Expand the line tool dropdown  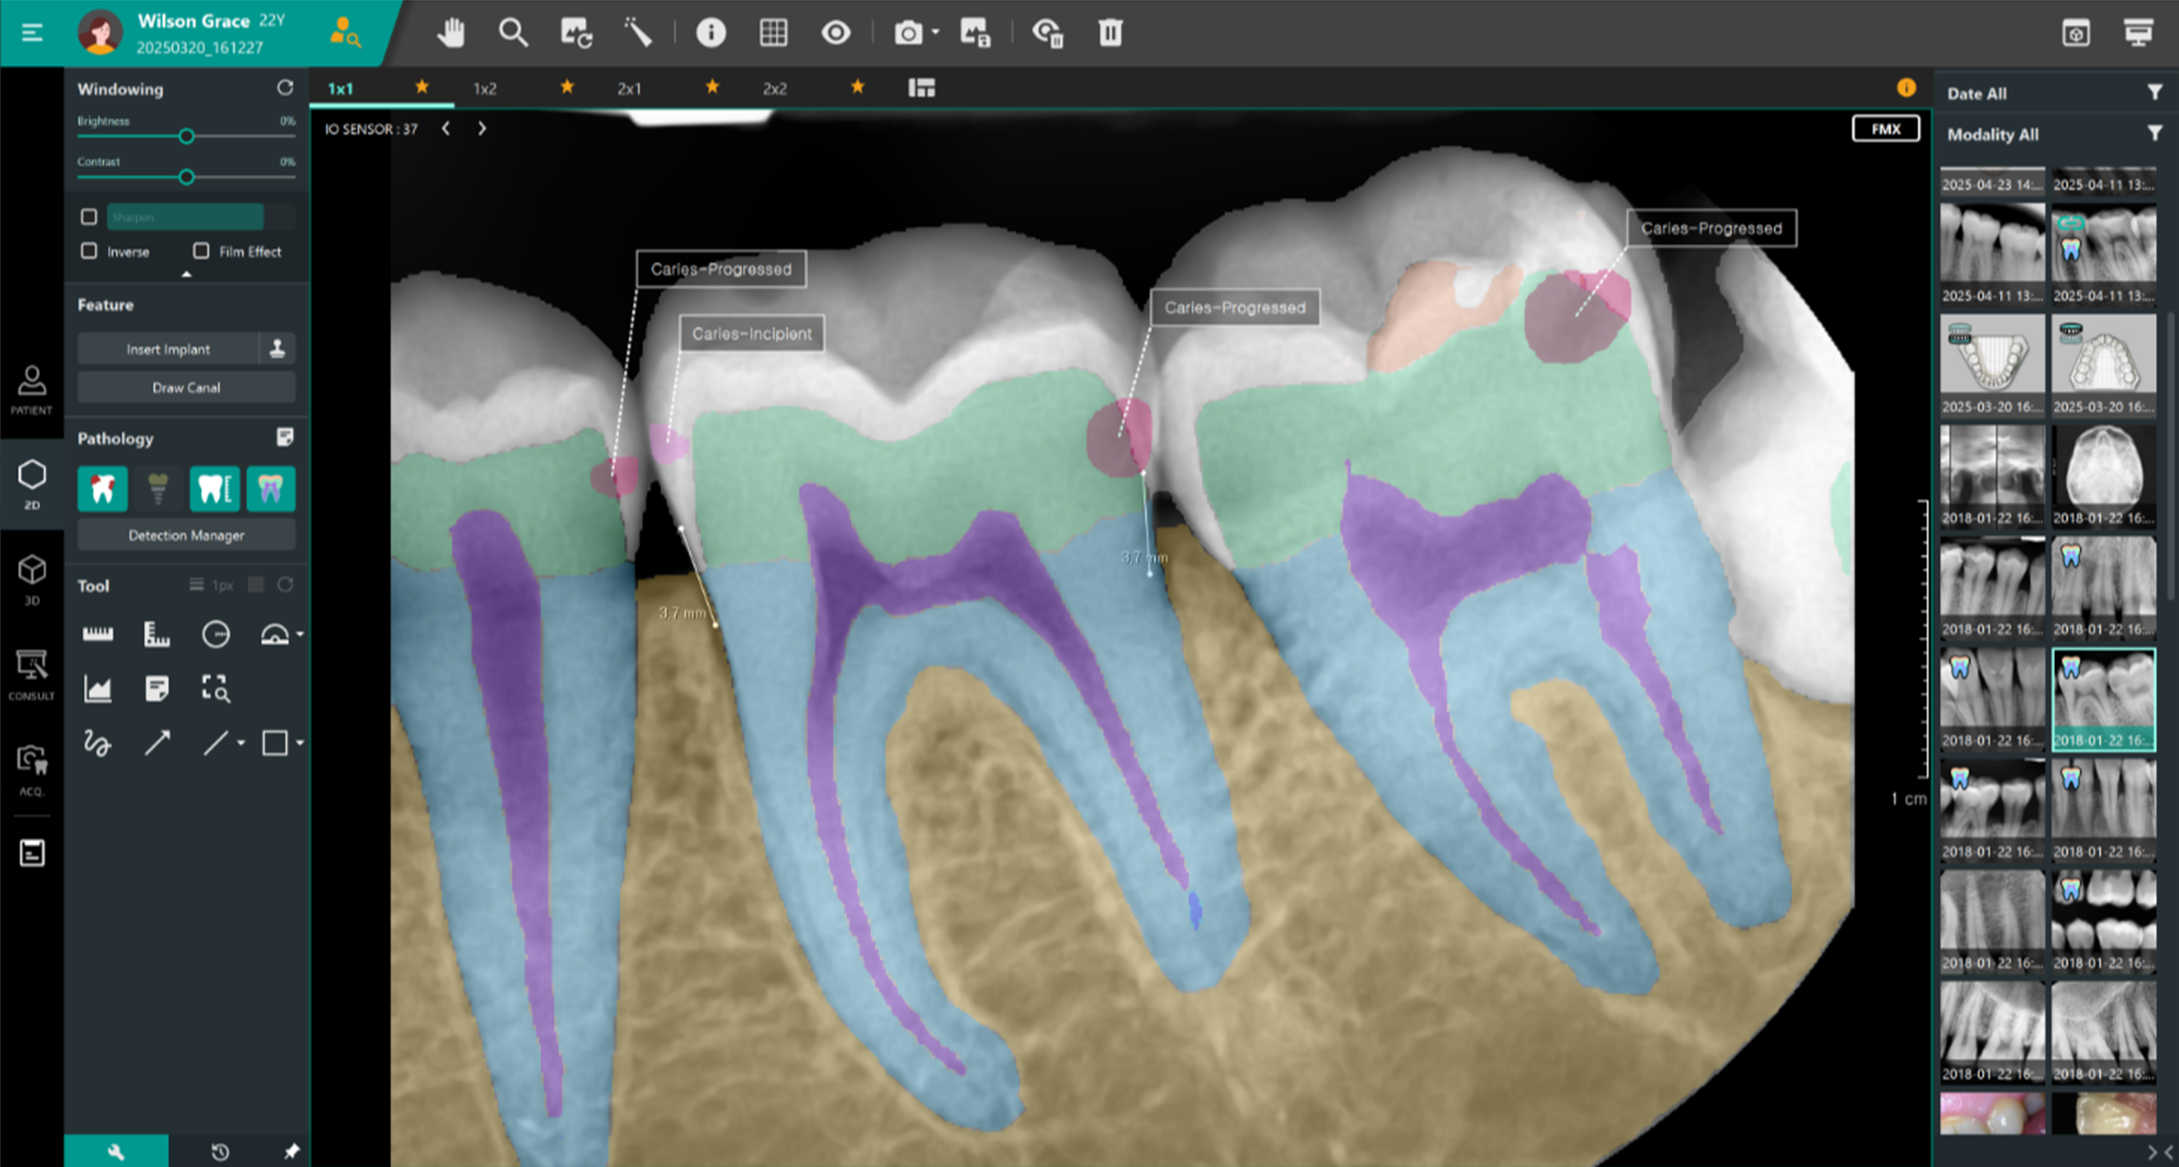coord(241,743)
